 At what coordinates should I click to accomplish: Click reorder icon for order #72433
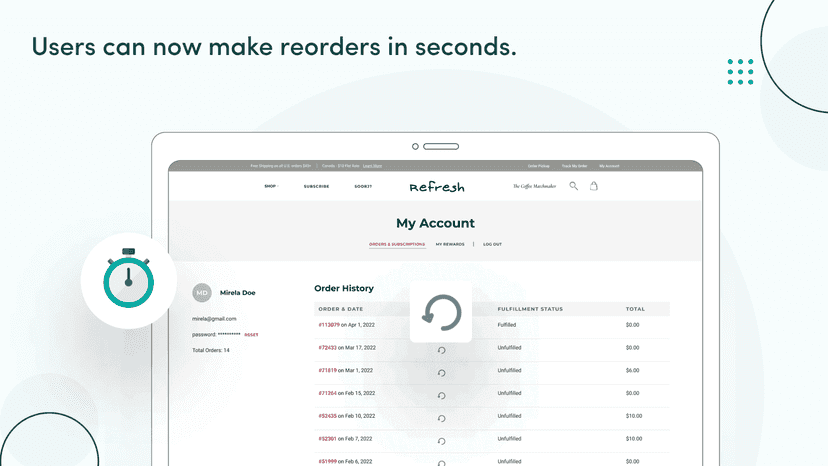click(441, 350)
